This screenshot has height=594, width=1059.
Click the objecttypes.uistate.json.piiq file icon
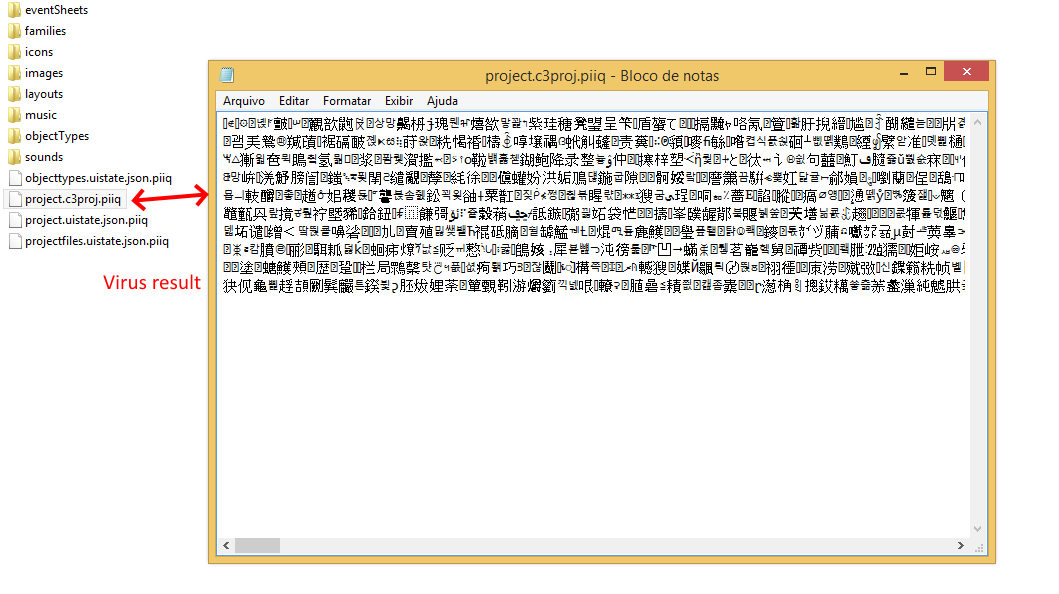coord(15,178)
